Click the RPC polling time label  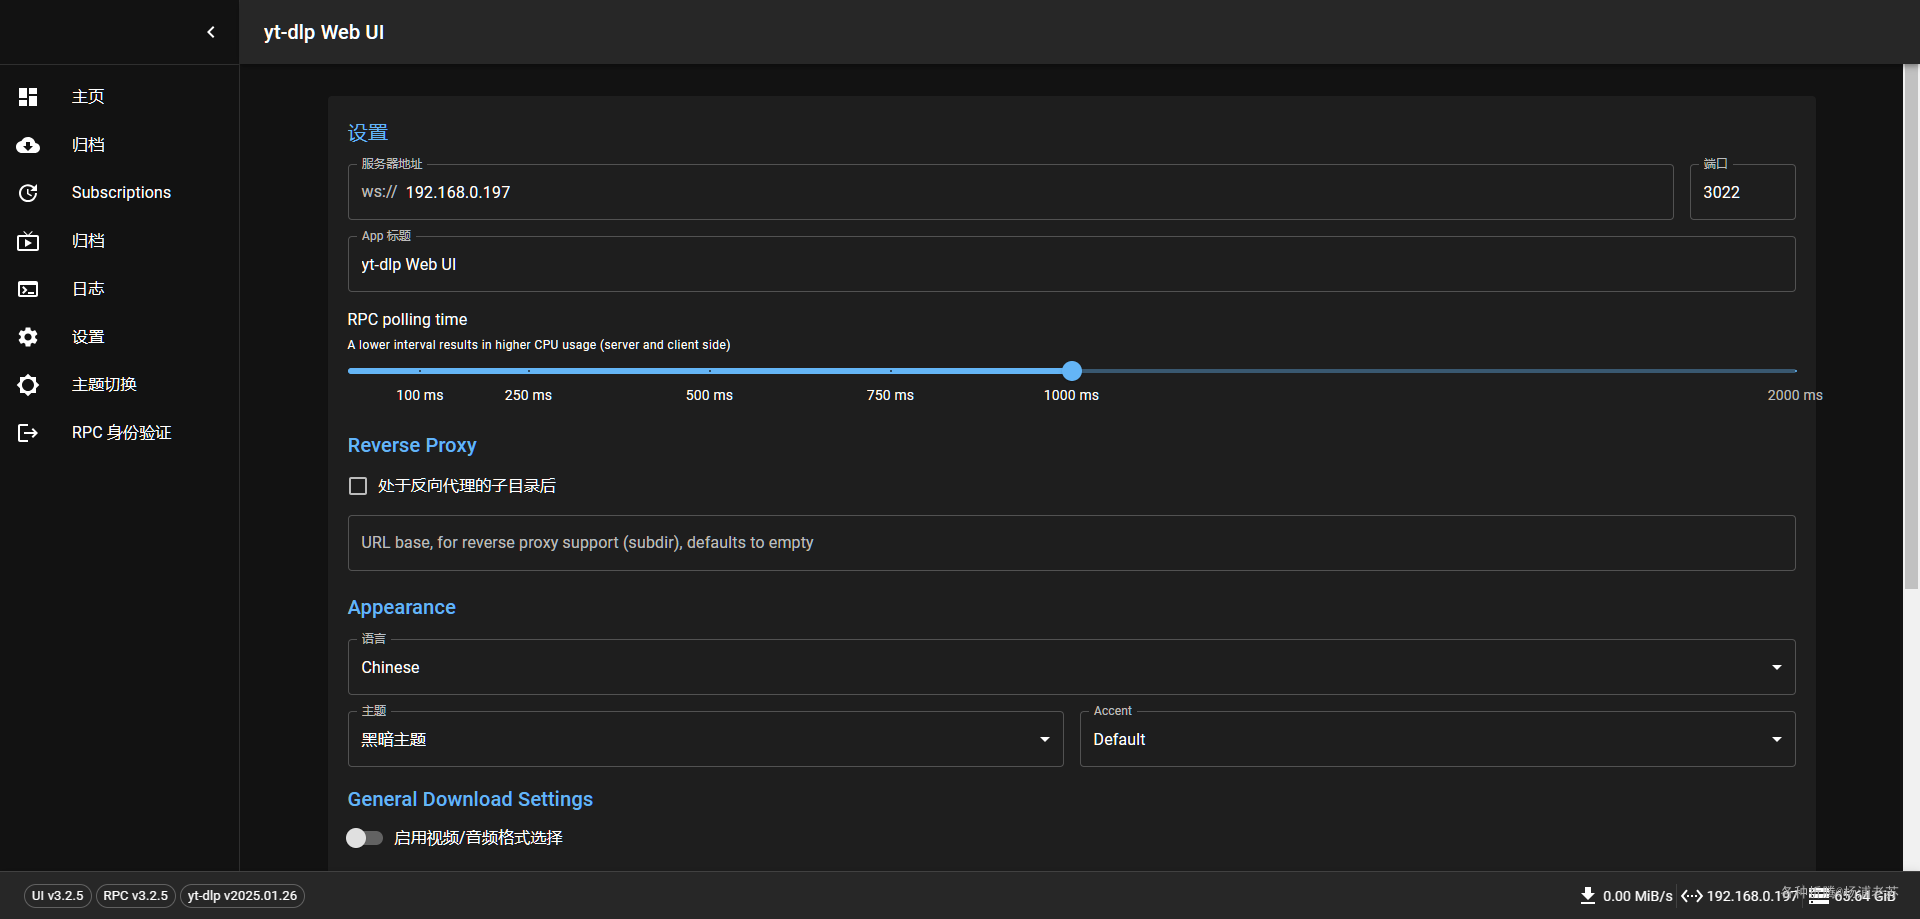click(407, 320)
